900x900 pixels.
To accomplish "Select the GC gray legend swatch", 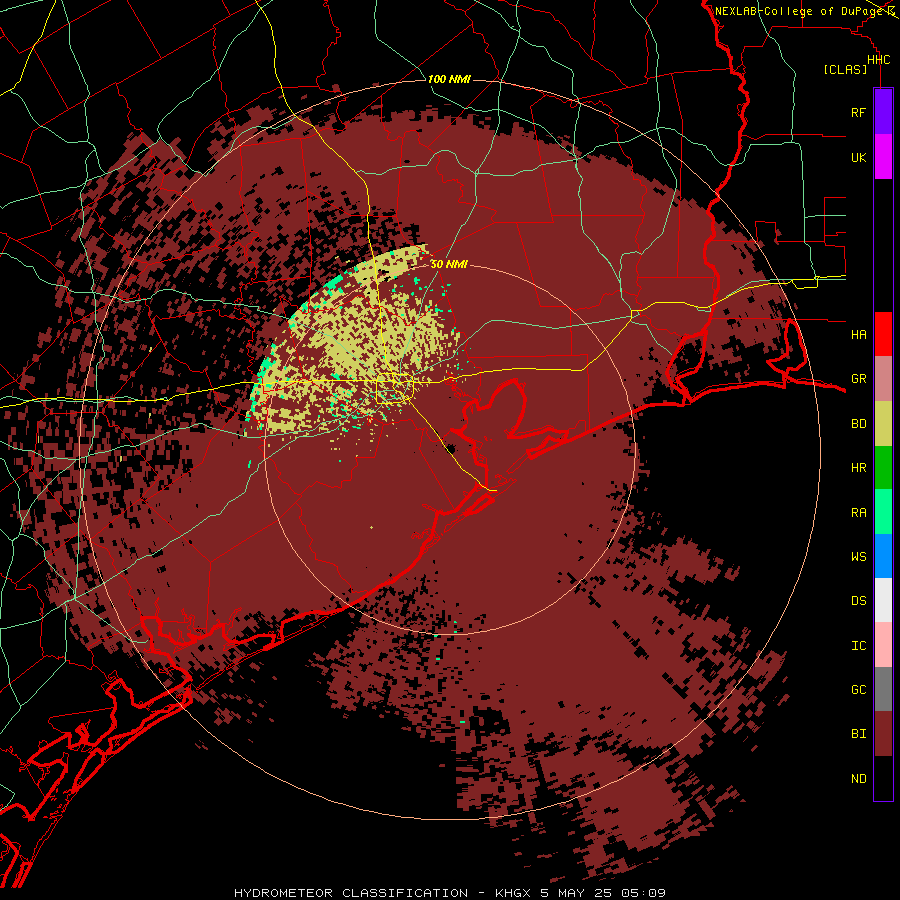I will tap(883, 689).
